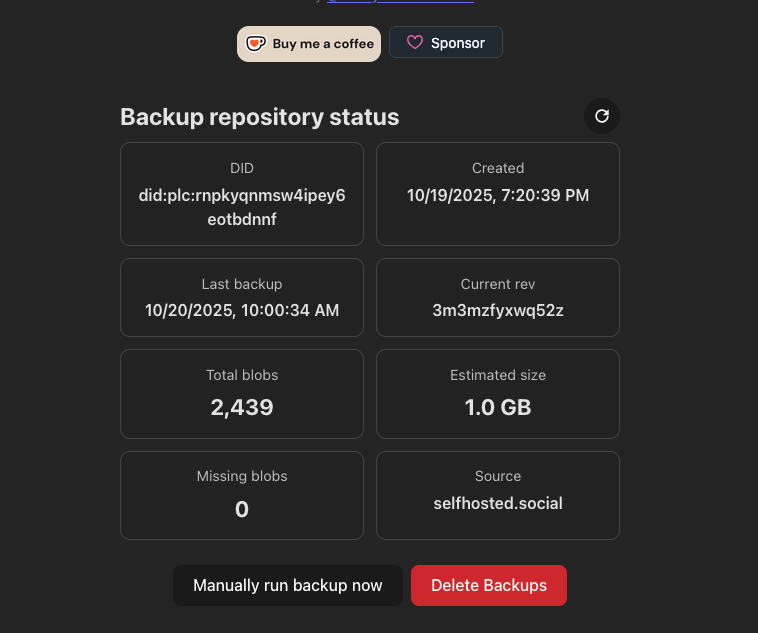Click the refresh backup status icon
The image size is (758, 633).
point(602,116)
